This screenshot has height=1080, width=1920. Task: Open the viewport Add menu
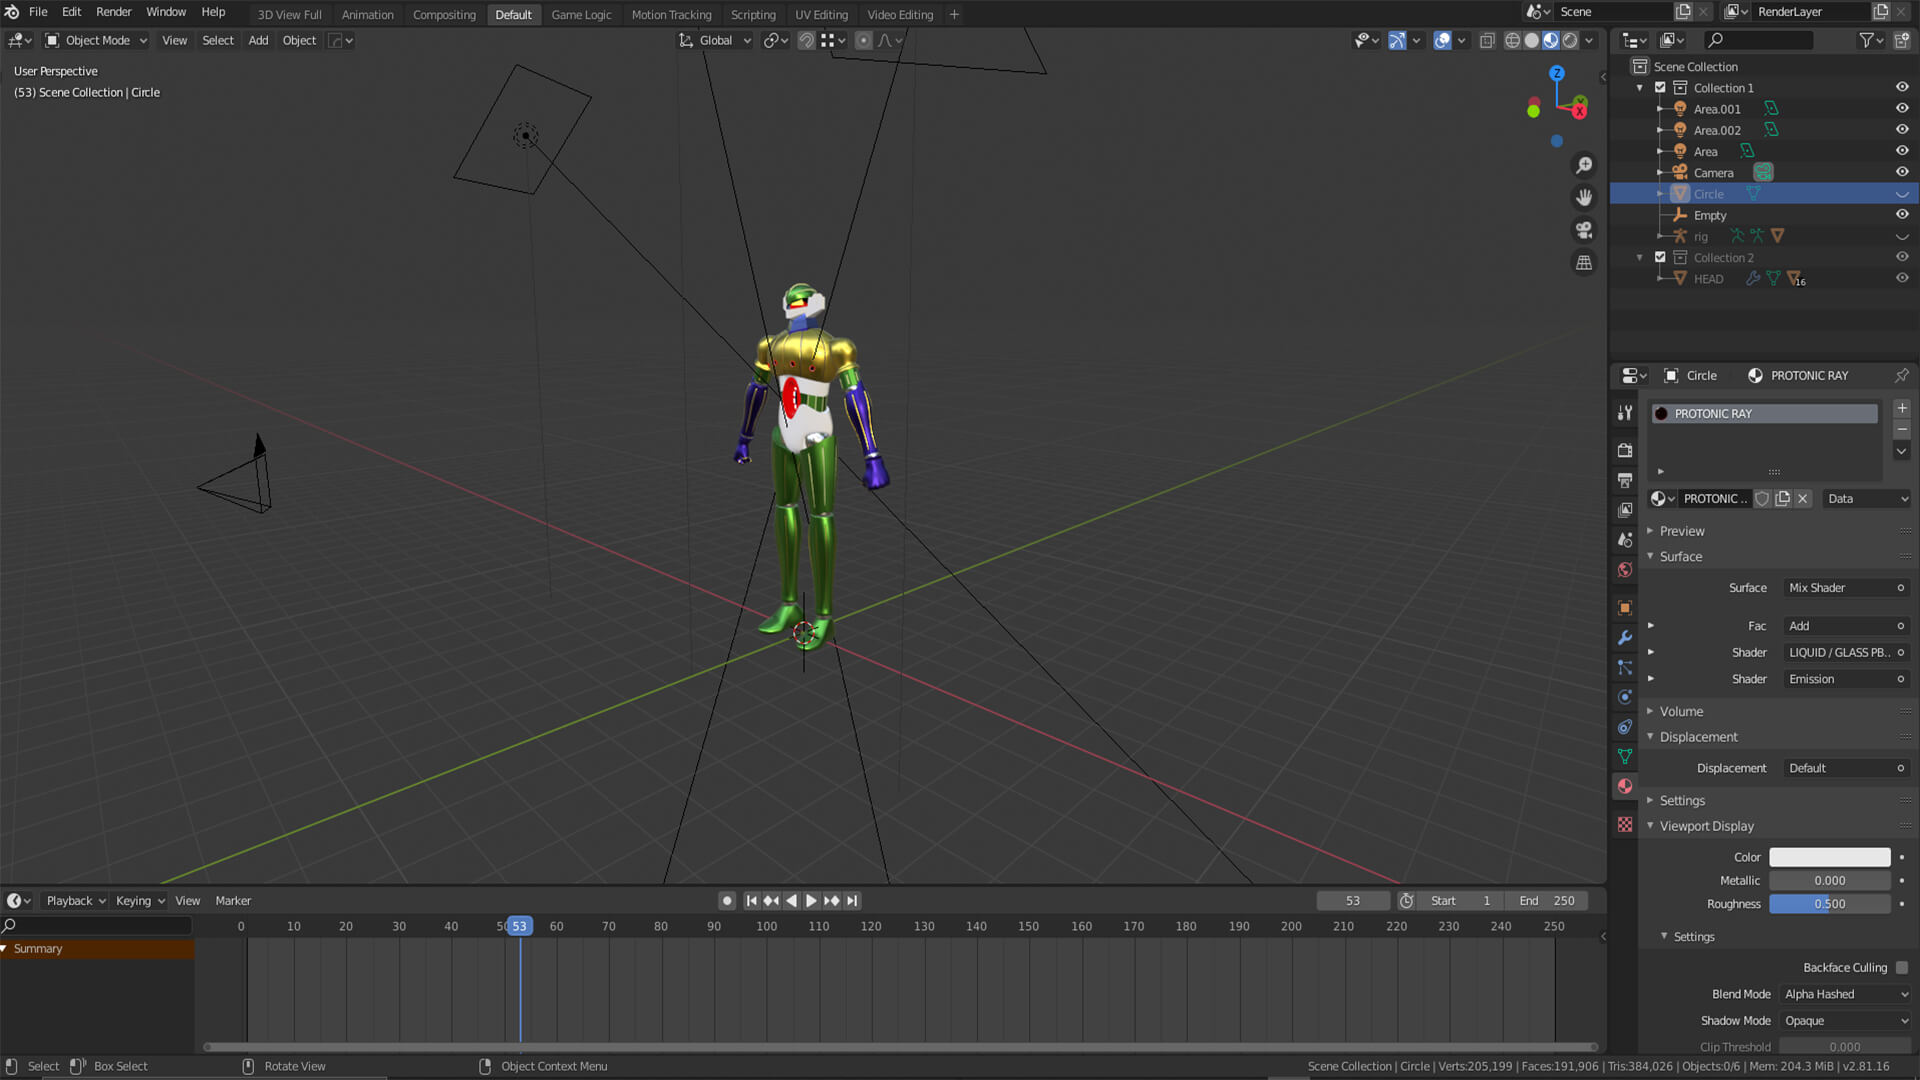point(258,40)
